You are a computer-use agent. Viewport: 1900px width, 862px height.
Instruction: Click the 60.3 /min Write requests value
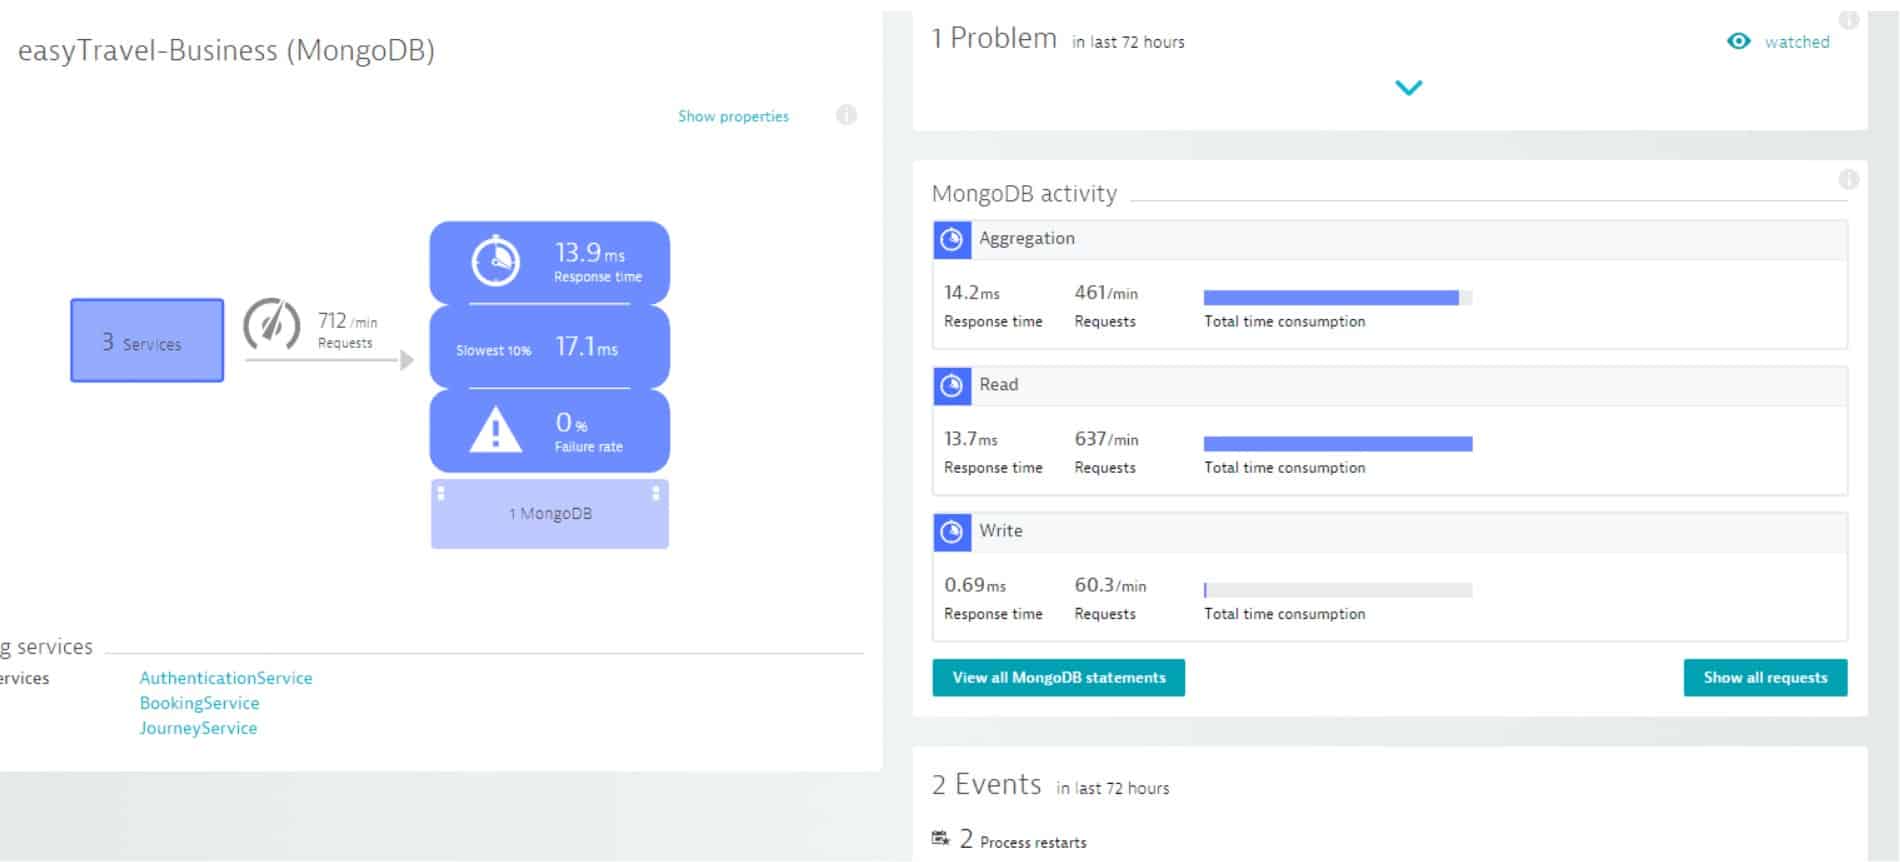coord(1110,585)
